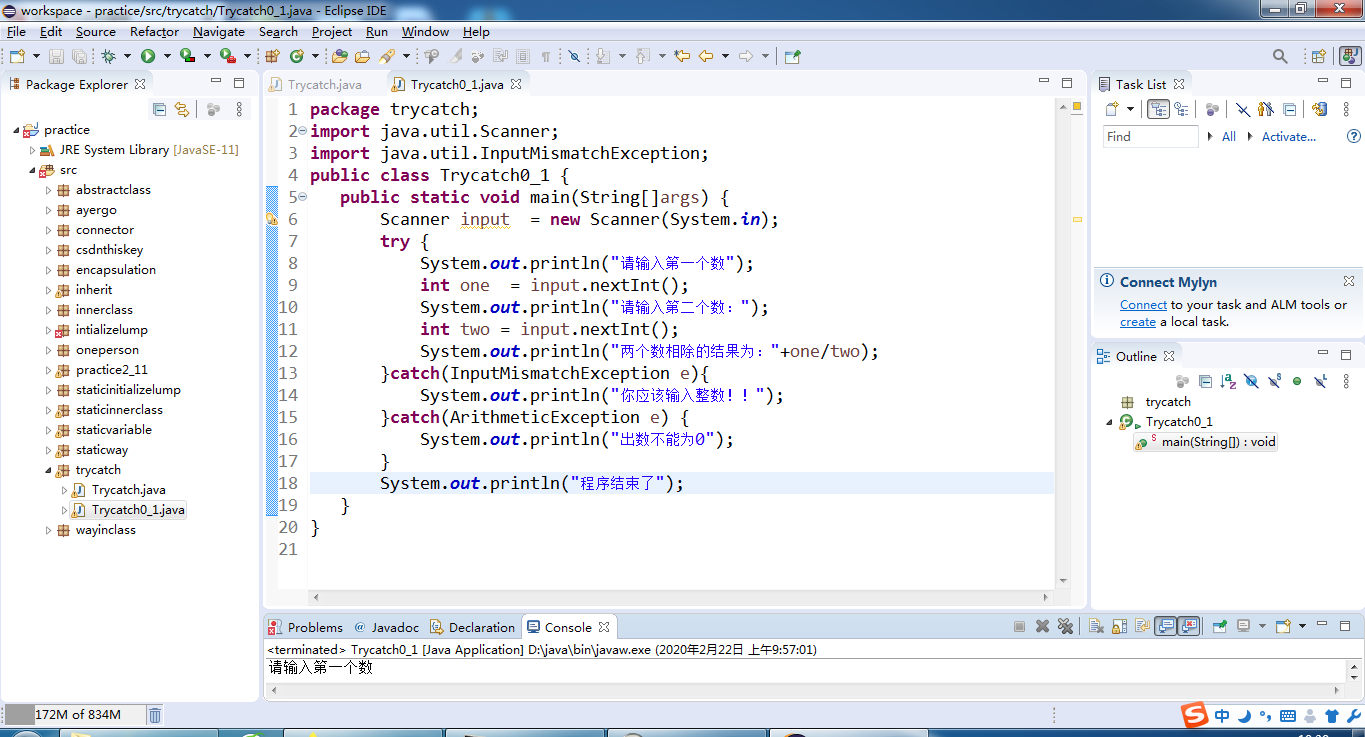Toggle Link with Editor in Package Explorer
This screenshot has width=1365, height=737.
182,109
